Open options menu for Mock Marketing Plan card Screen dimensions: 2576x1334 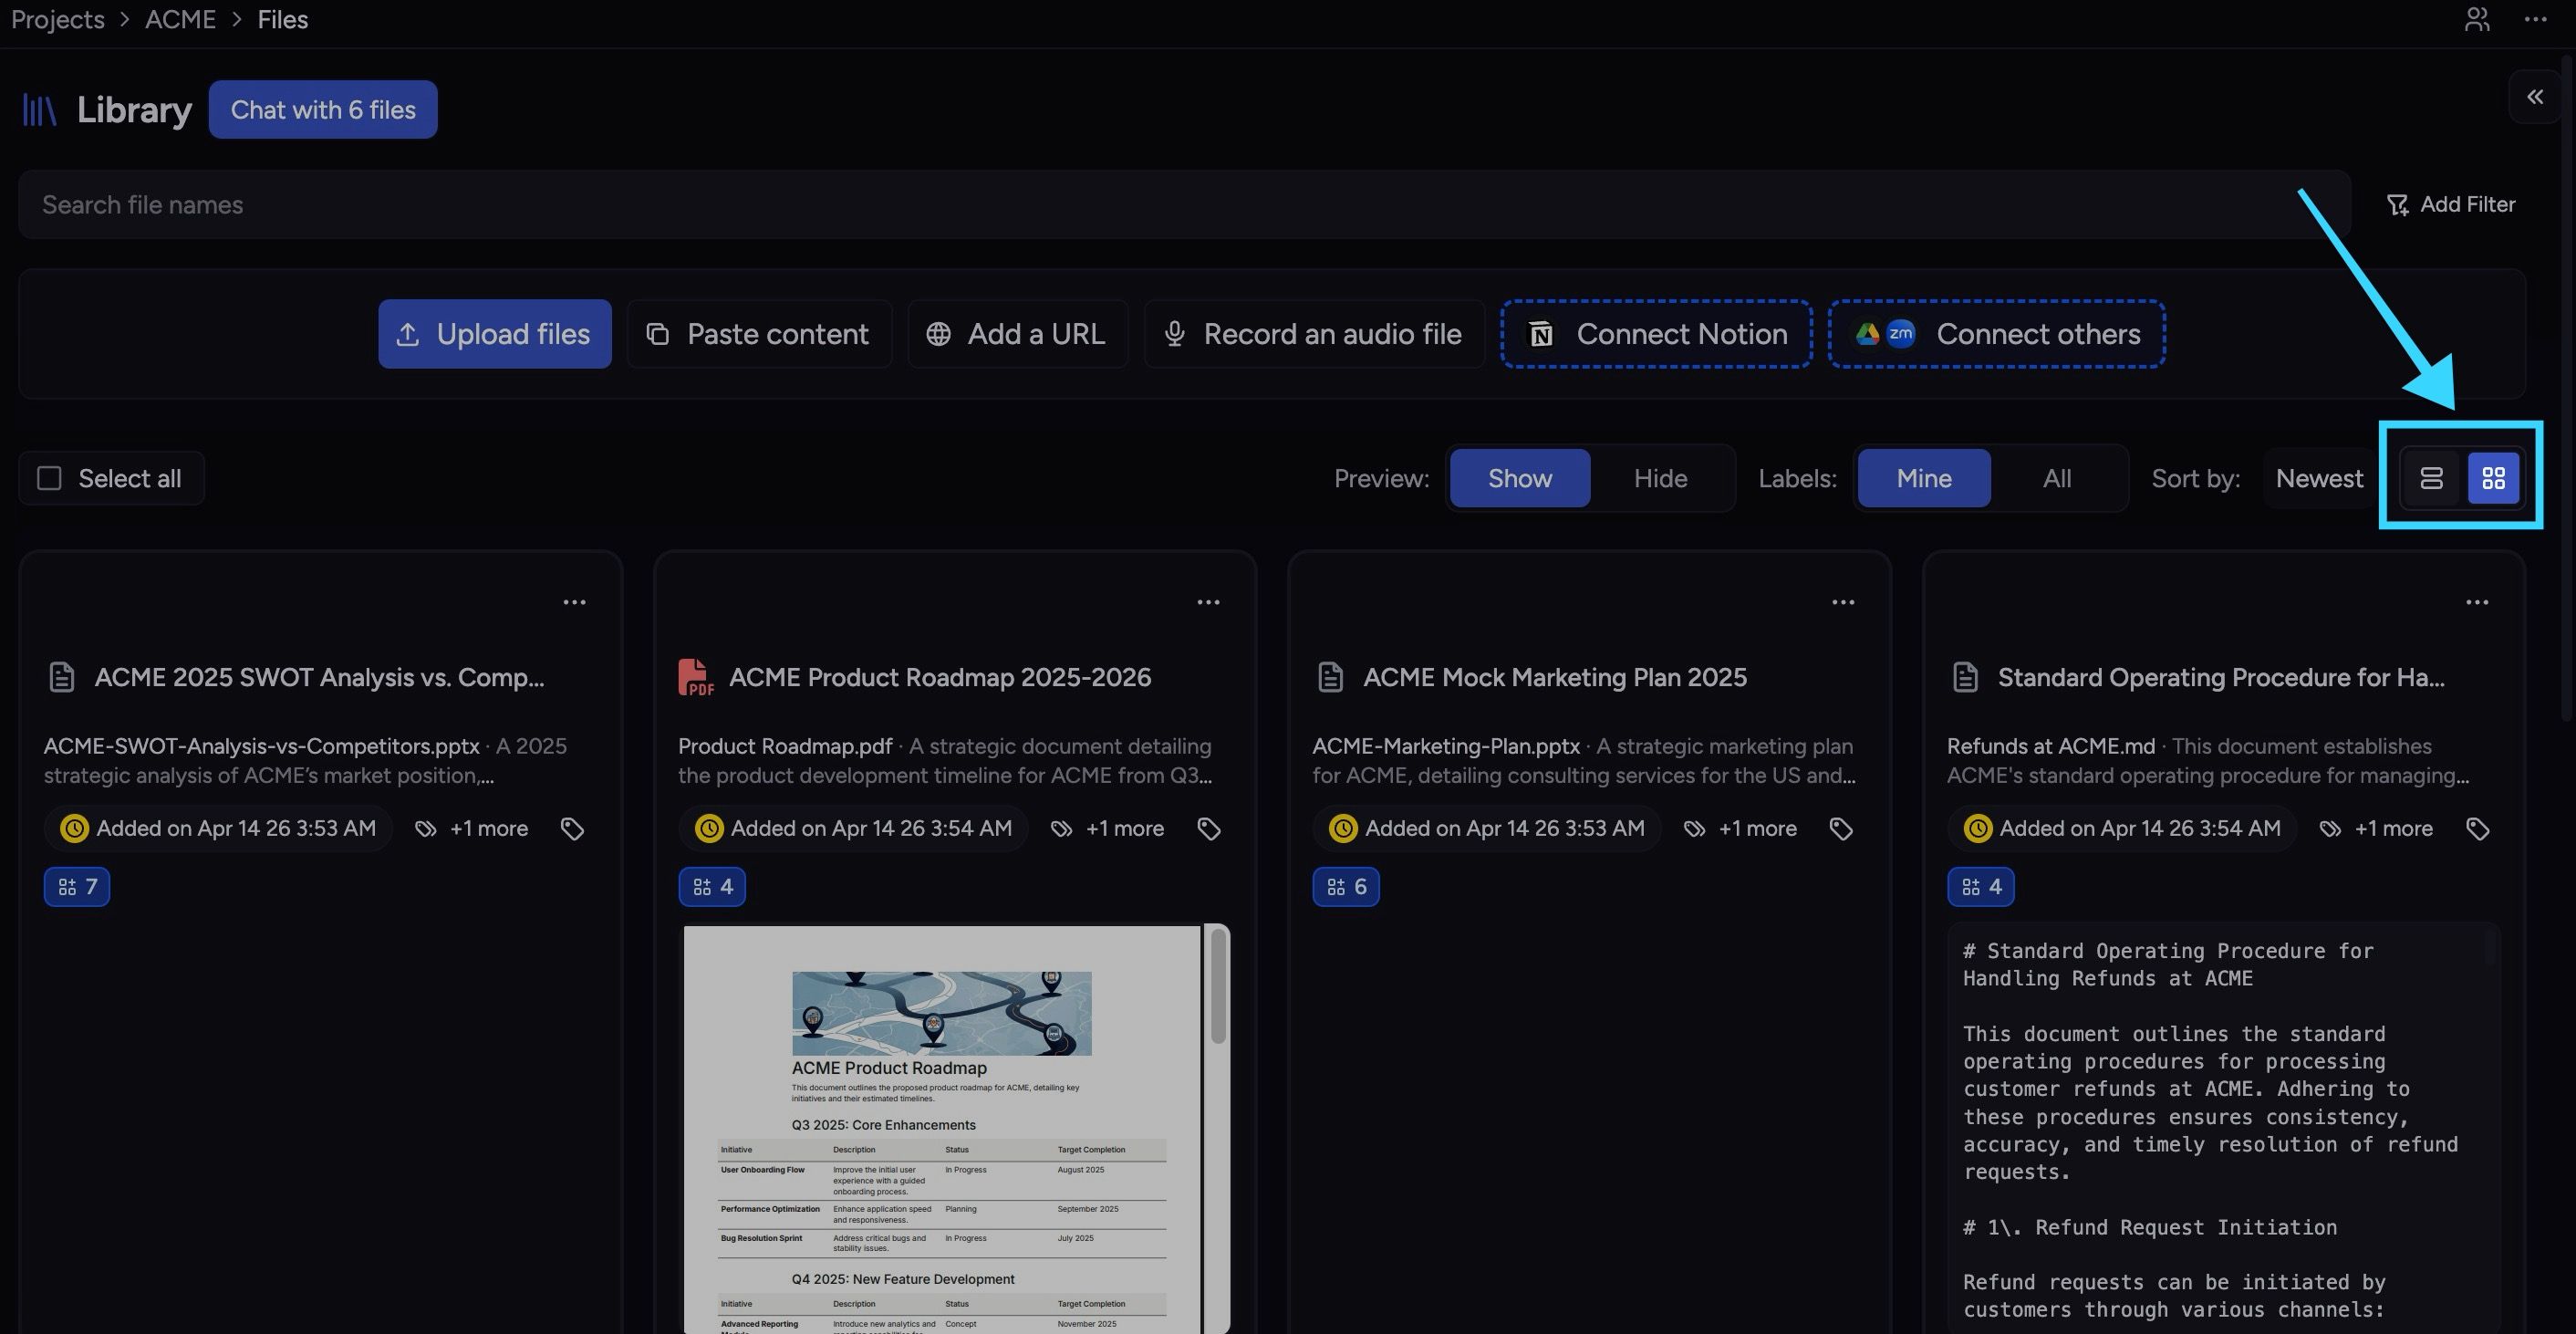click(1843, 602)
